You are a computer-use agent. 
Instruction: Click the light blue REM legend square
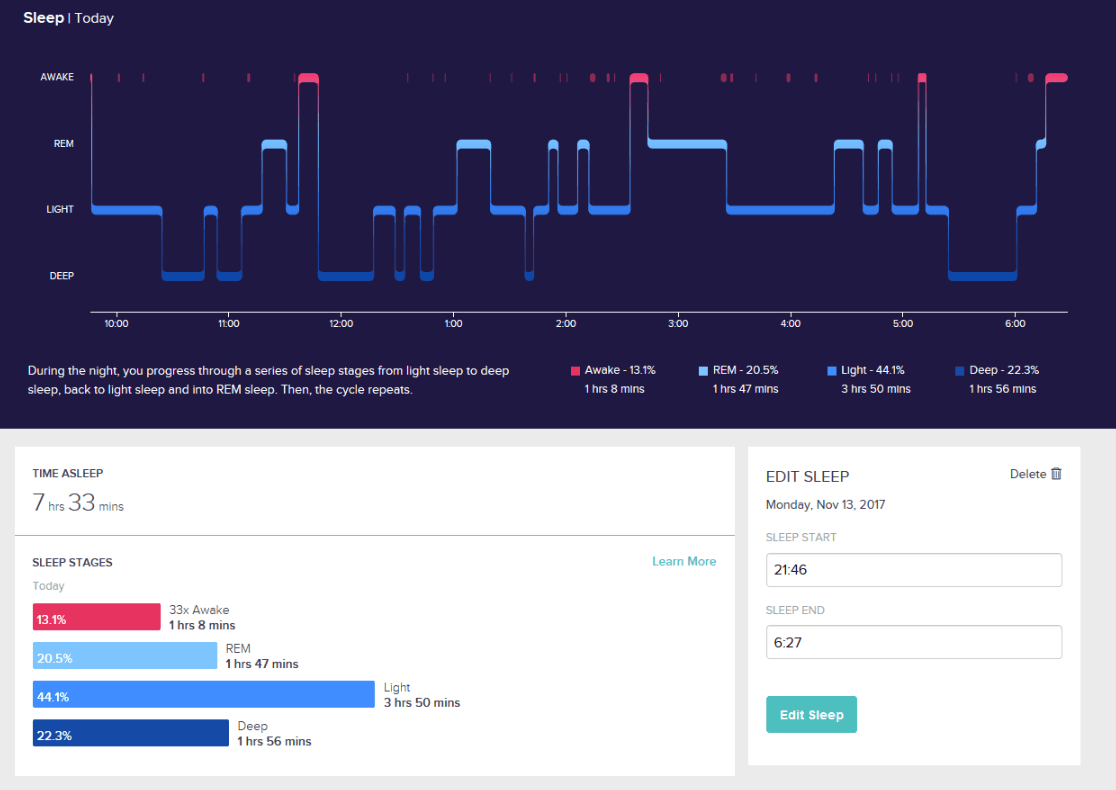coord(703,371)
